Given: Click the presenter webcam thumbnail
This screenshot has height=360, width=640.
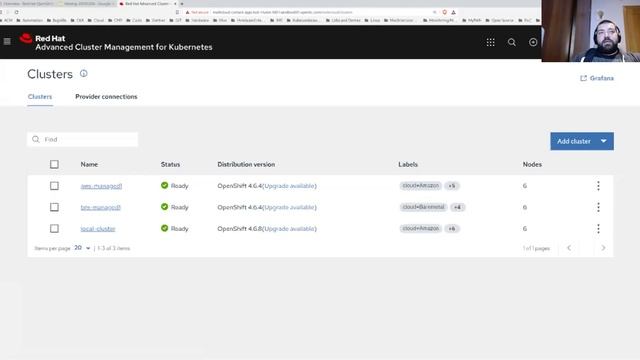Looking at the screenshot, I should click(591, 31).
